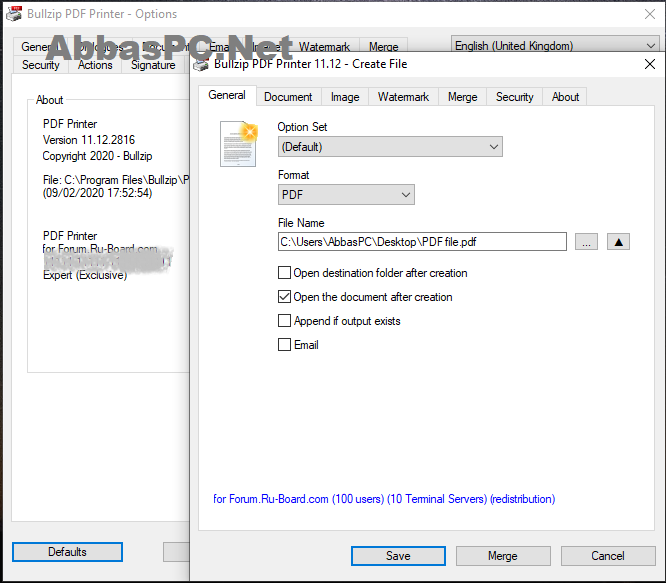
Task: Select Watermark tab in the Options window
Action: 324,46
